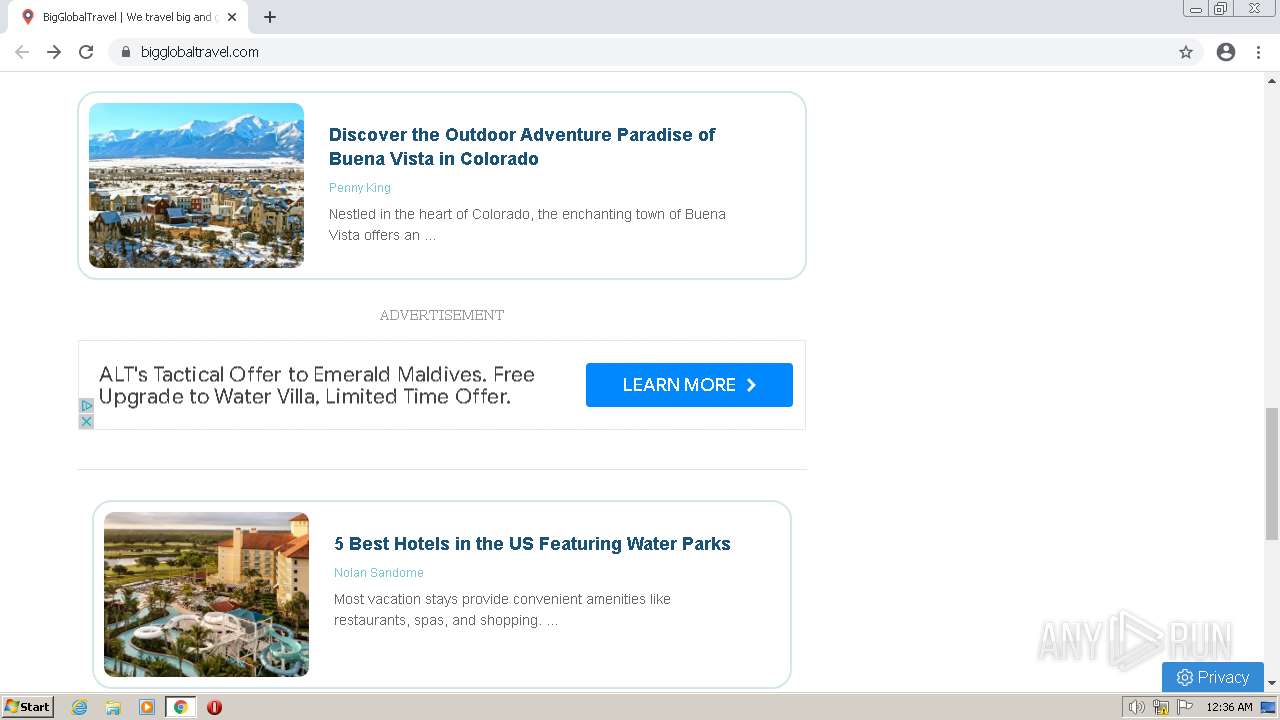Close the BigGlobalTravel tab

pos(232,17)
